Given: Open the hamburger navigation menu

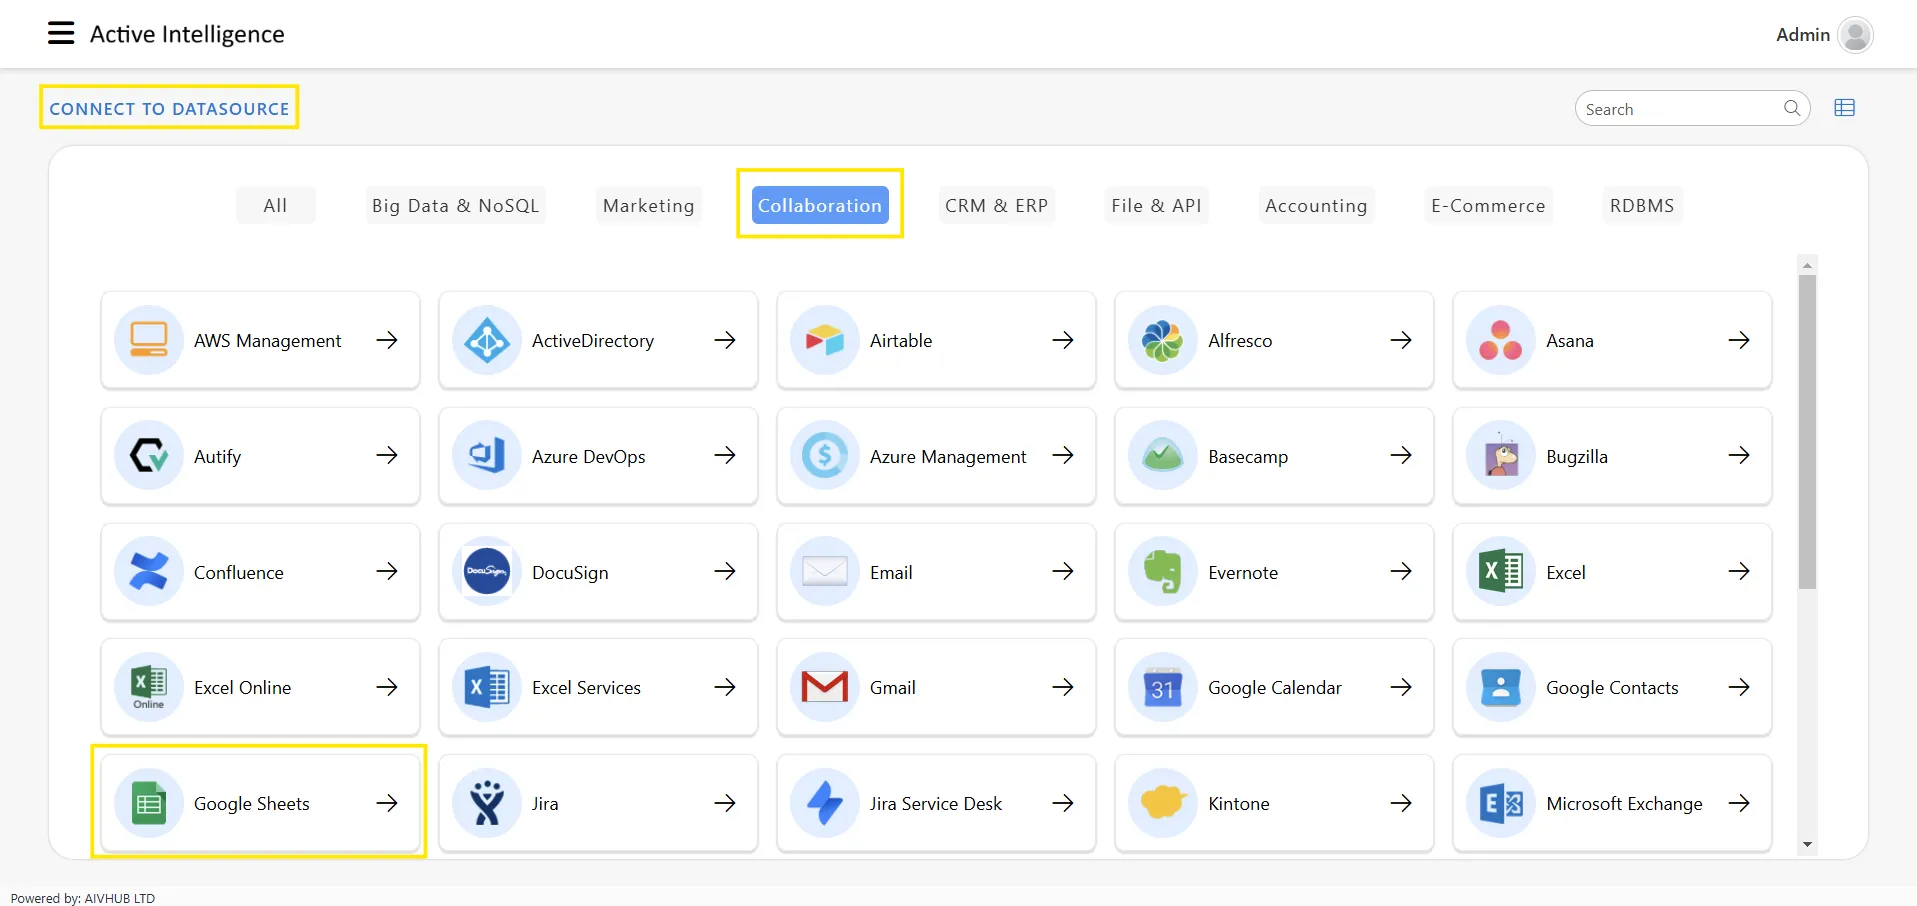Looking at the screenshot, I should pos(61,34).
